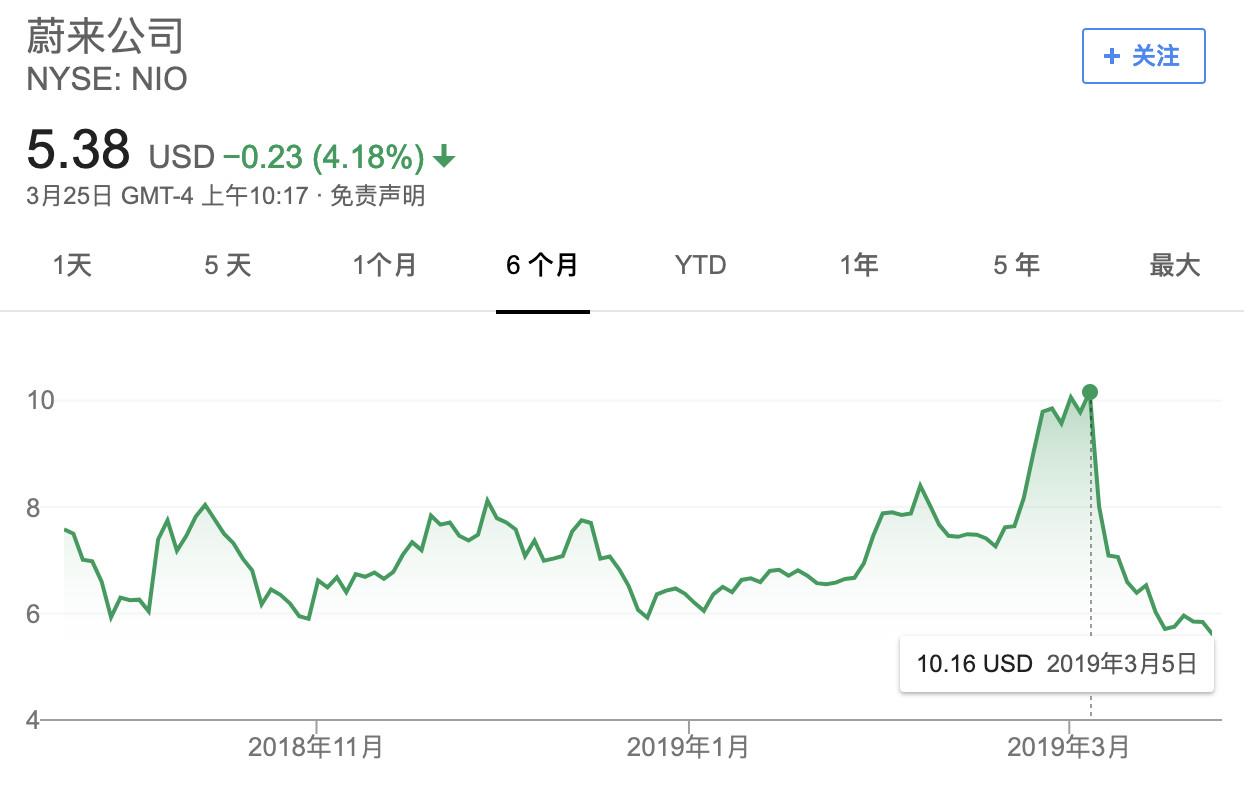This screenshot has height=786, width=1244.
Task: Click the 蔚来公司 company title
Action: tap(105, 36)
